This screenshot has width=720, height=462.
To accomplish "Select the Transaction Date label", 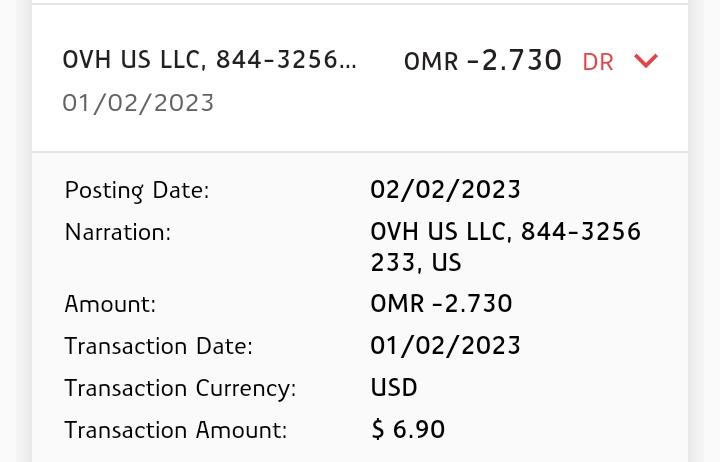I will point(158,346).
